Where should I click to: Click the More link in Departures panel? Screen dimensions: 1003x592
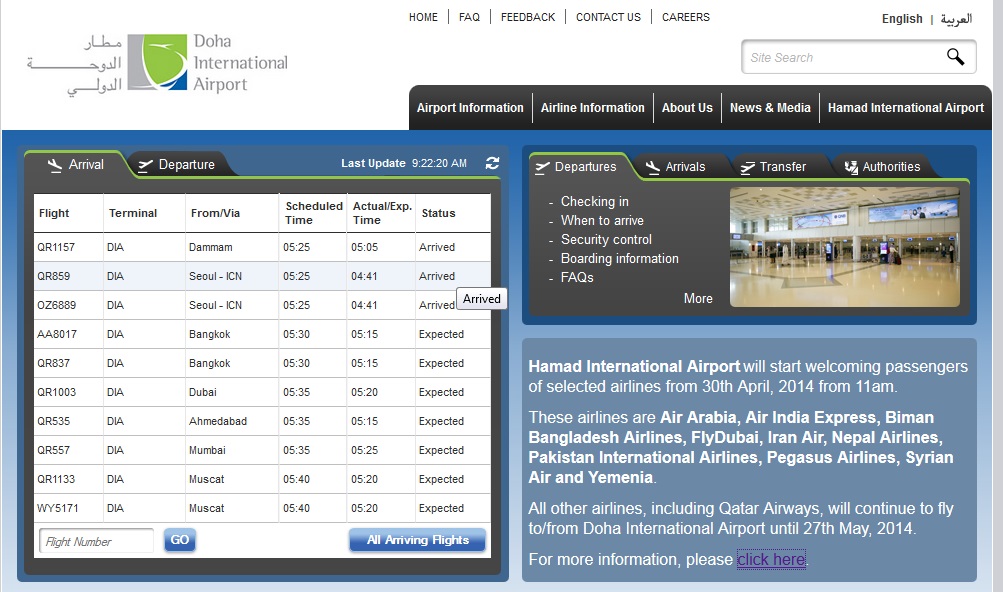coord(698,298)
